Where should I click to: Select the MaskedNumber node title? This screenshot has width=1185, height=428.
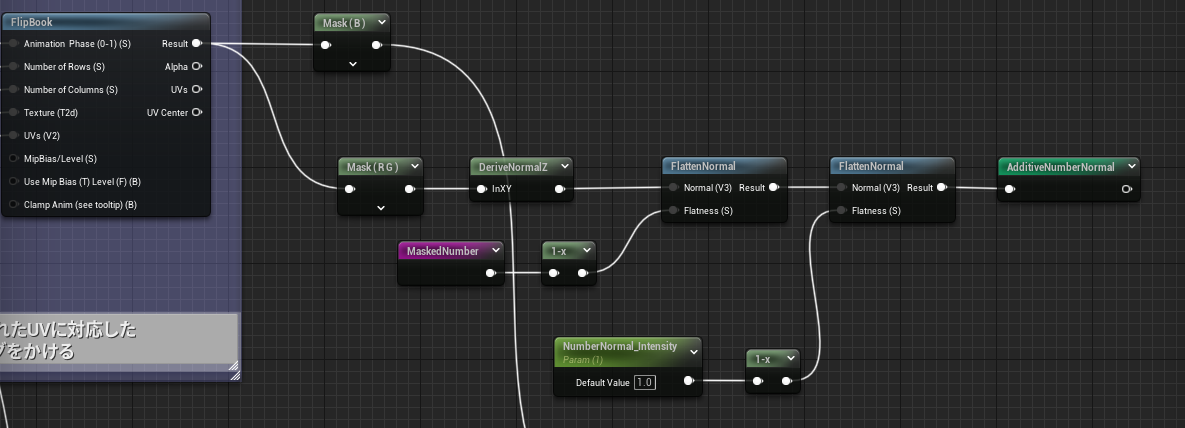pyautogui.click(x=443, y=250)
